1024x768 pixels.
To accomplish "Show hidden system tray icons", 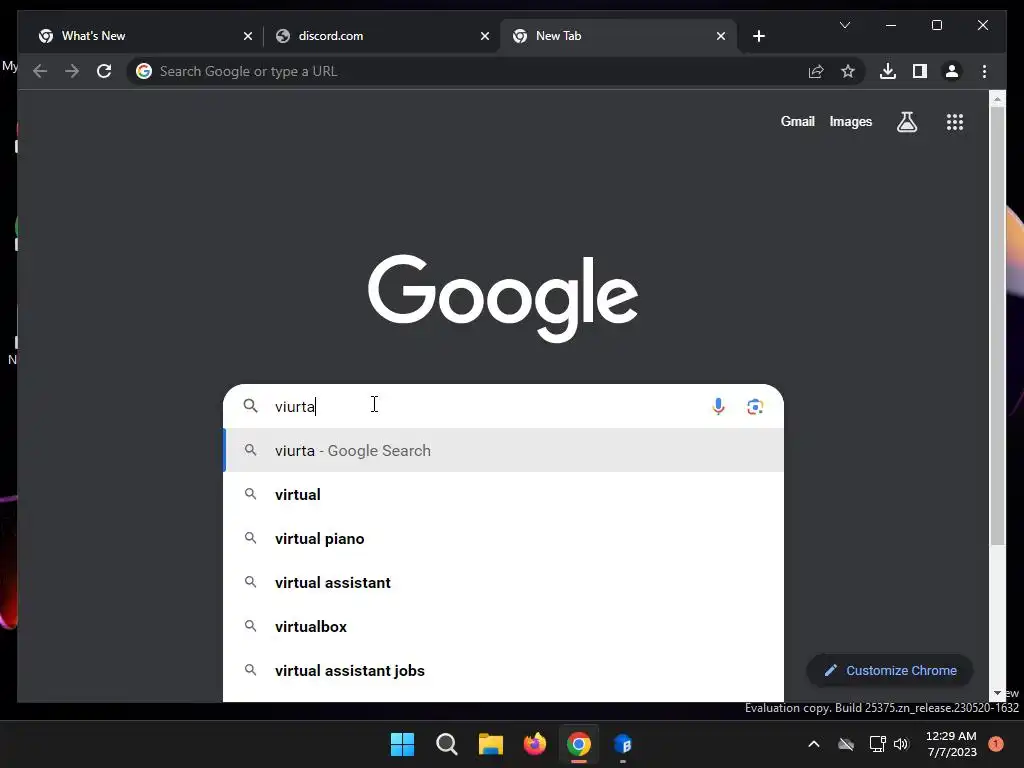I will 814,744.
